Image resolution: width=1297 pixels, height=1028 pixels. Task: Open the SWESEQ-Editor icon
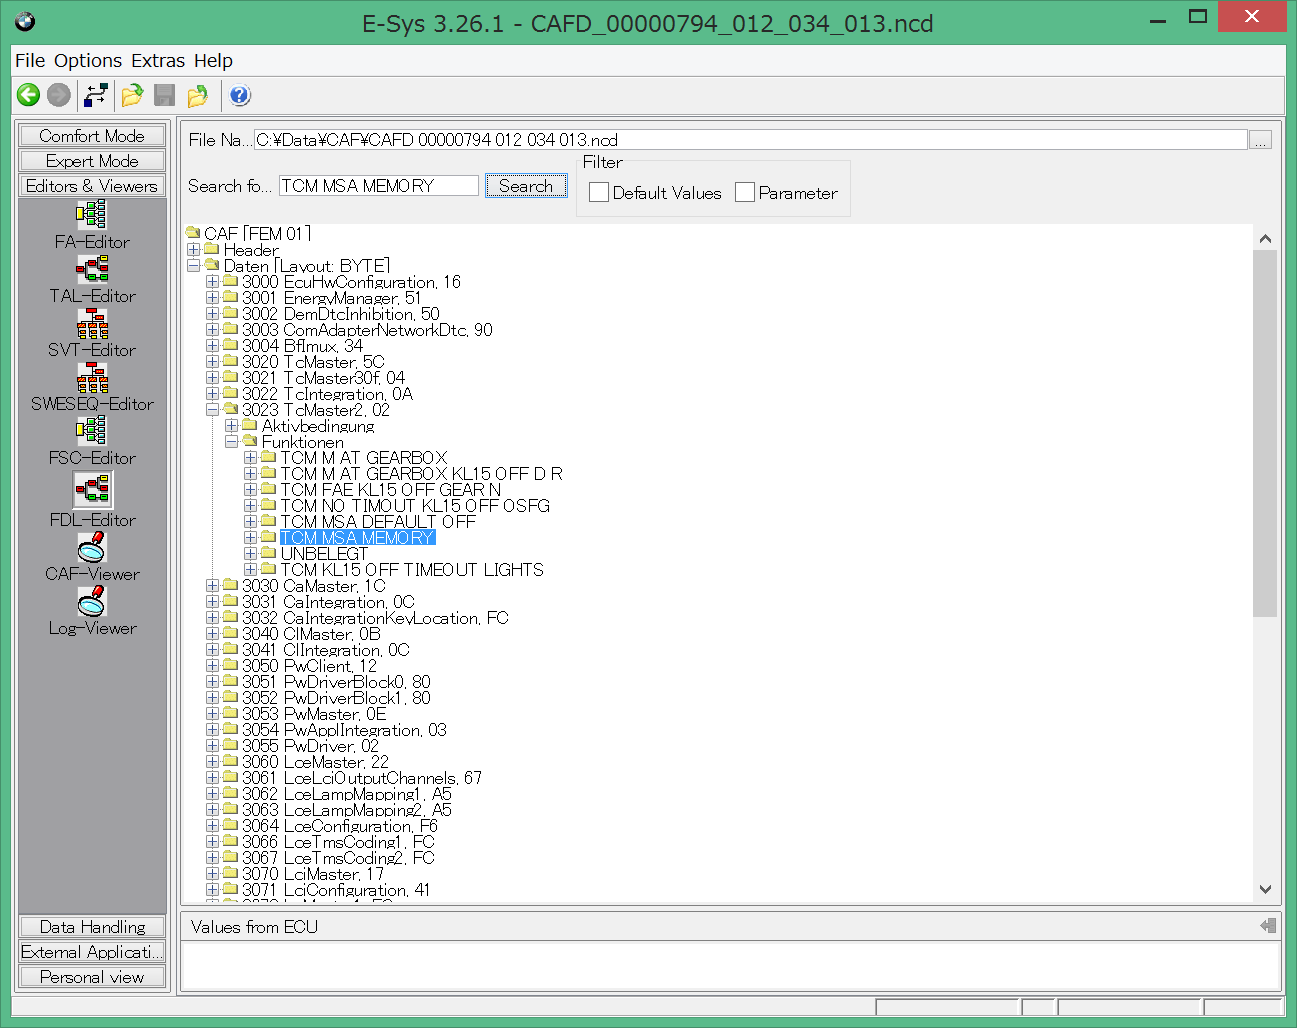point(92,376)
